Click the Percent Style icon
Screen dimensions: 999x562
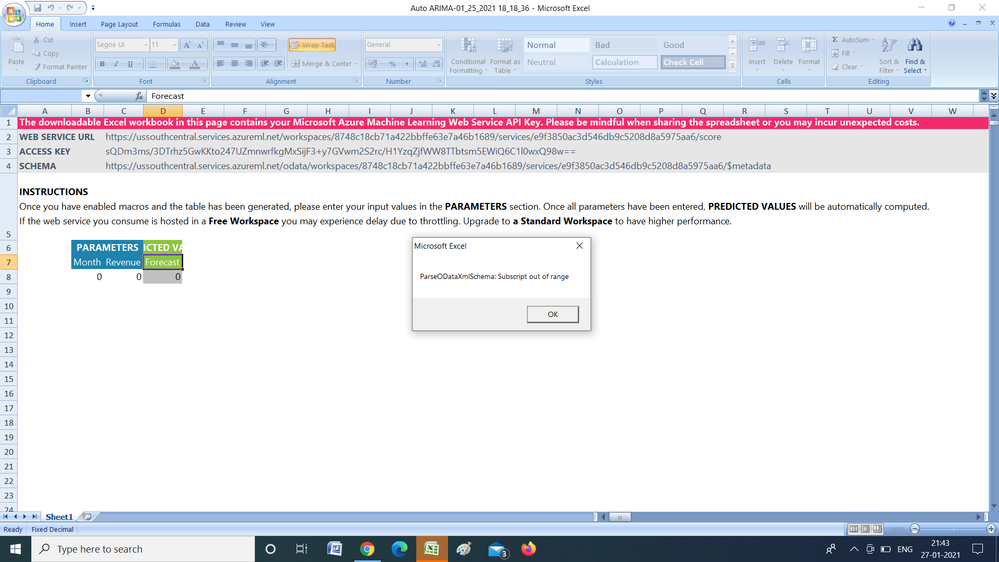pyautogui.click(x=392, y=64)
